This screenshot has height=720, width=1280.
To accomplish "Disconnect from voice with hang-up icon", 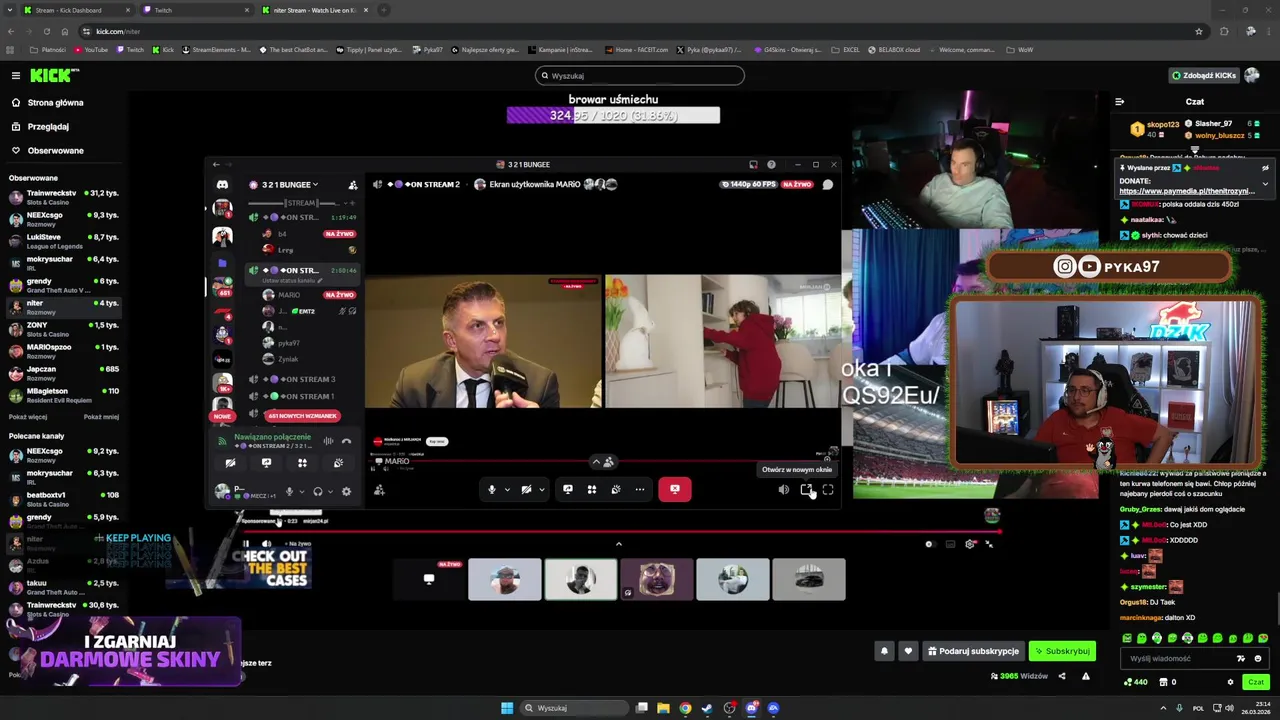I will (346, 441).
